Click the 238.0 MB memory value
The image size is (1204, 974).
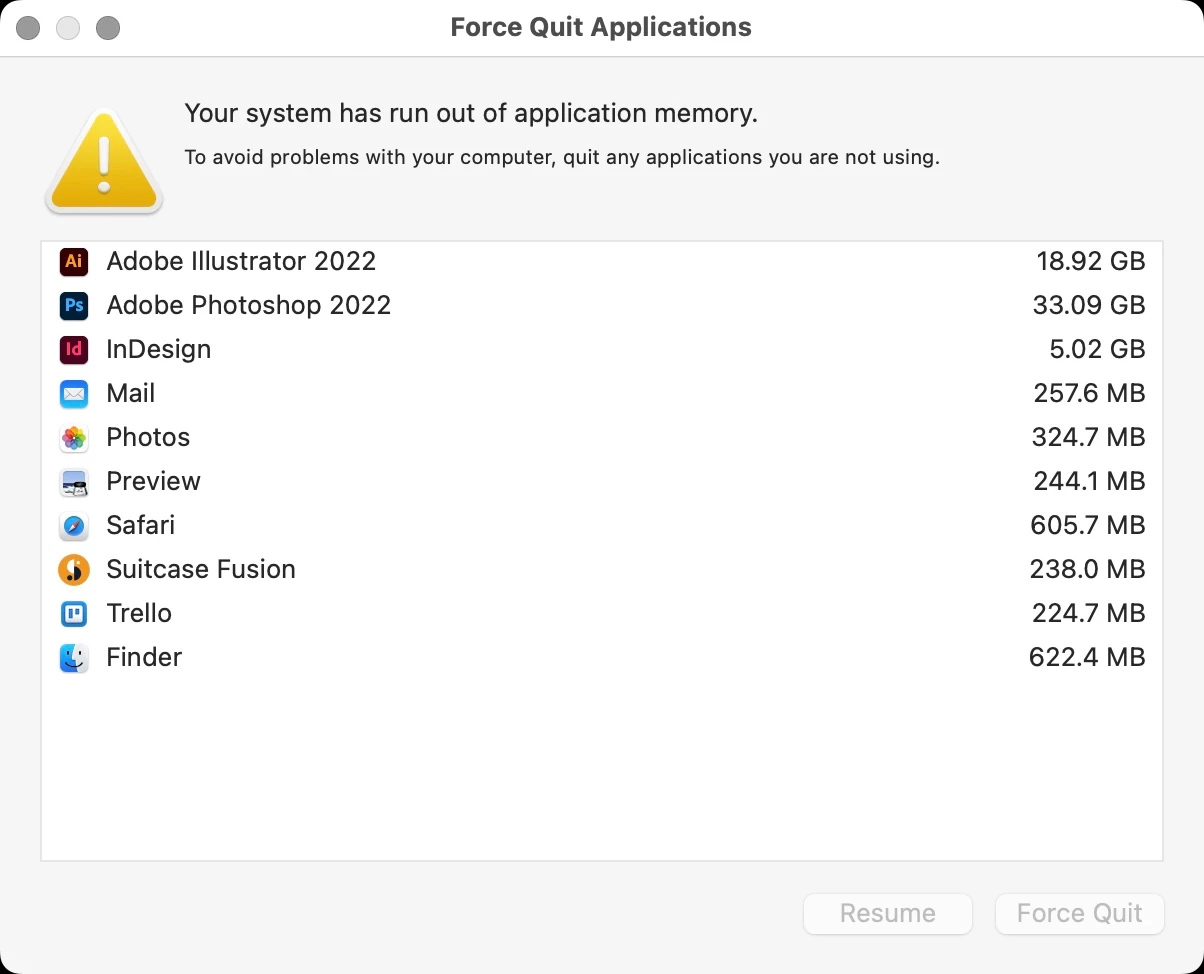click(1088, 569)
